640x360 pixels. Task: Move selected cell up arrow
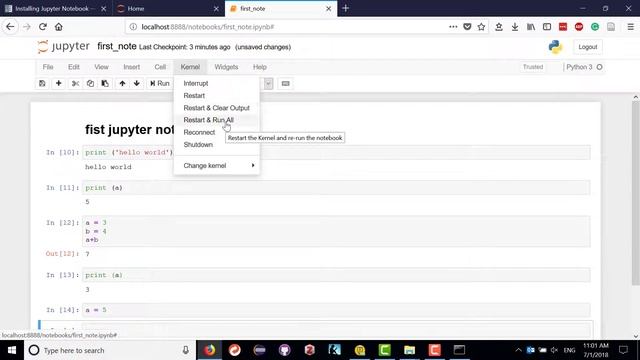[x=122, y=83]
